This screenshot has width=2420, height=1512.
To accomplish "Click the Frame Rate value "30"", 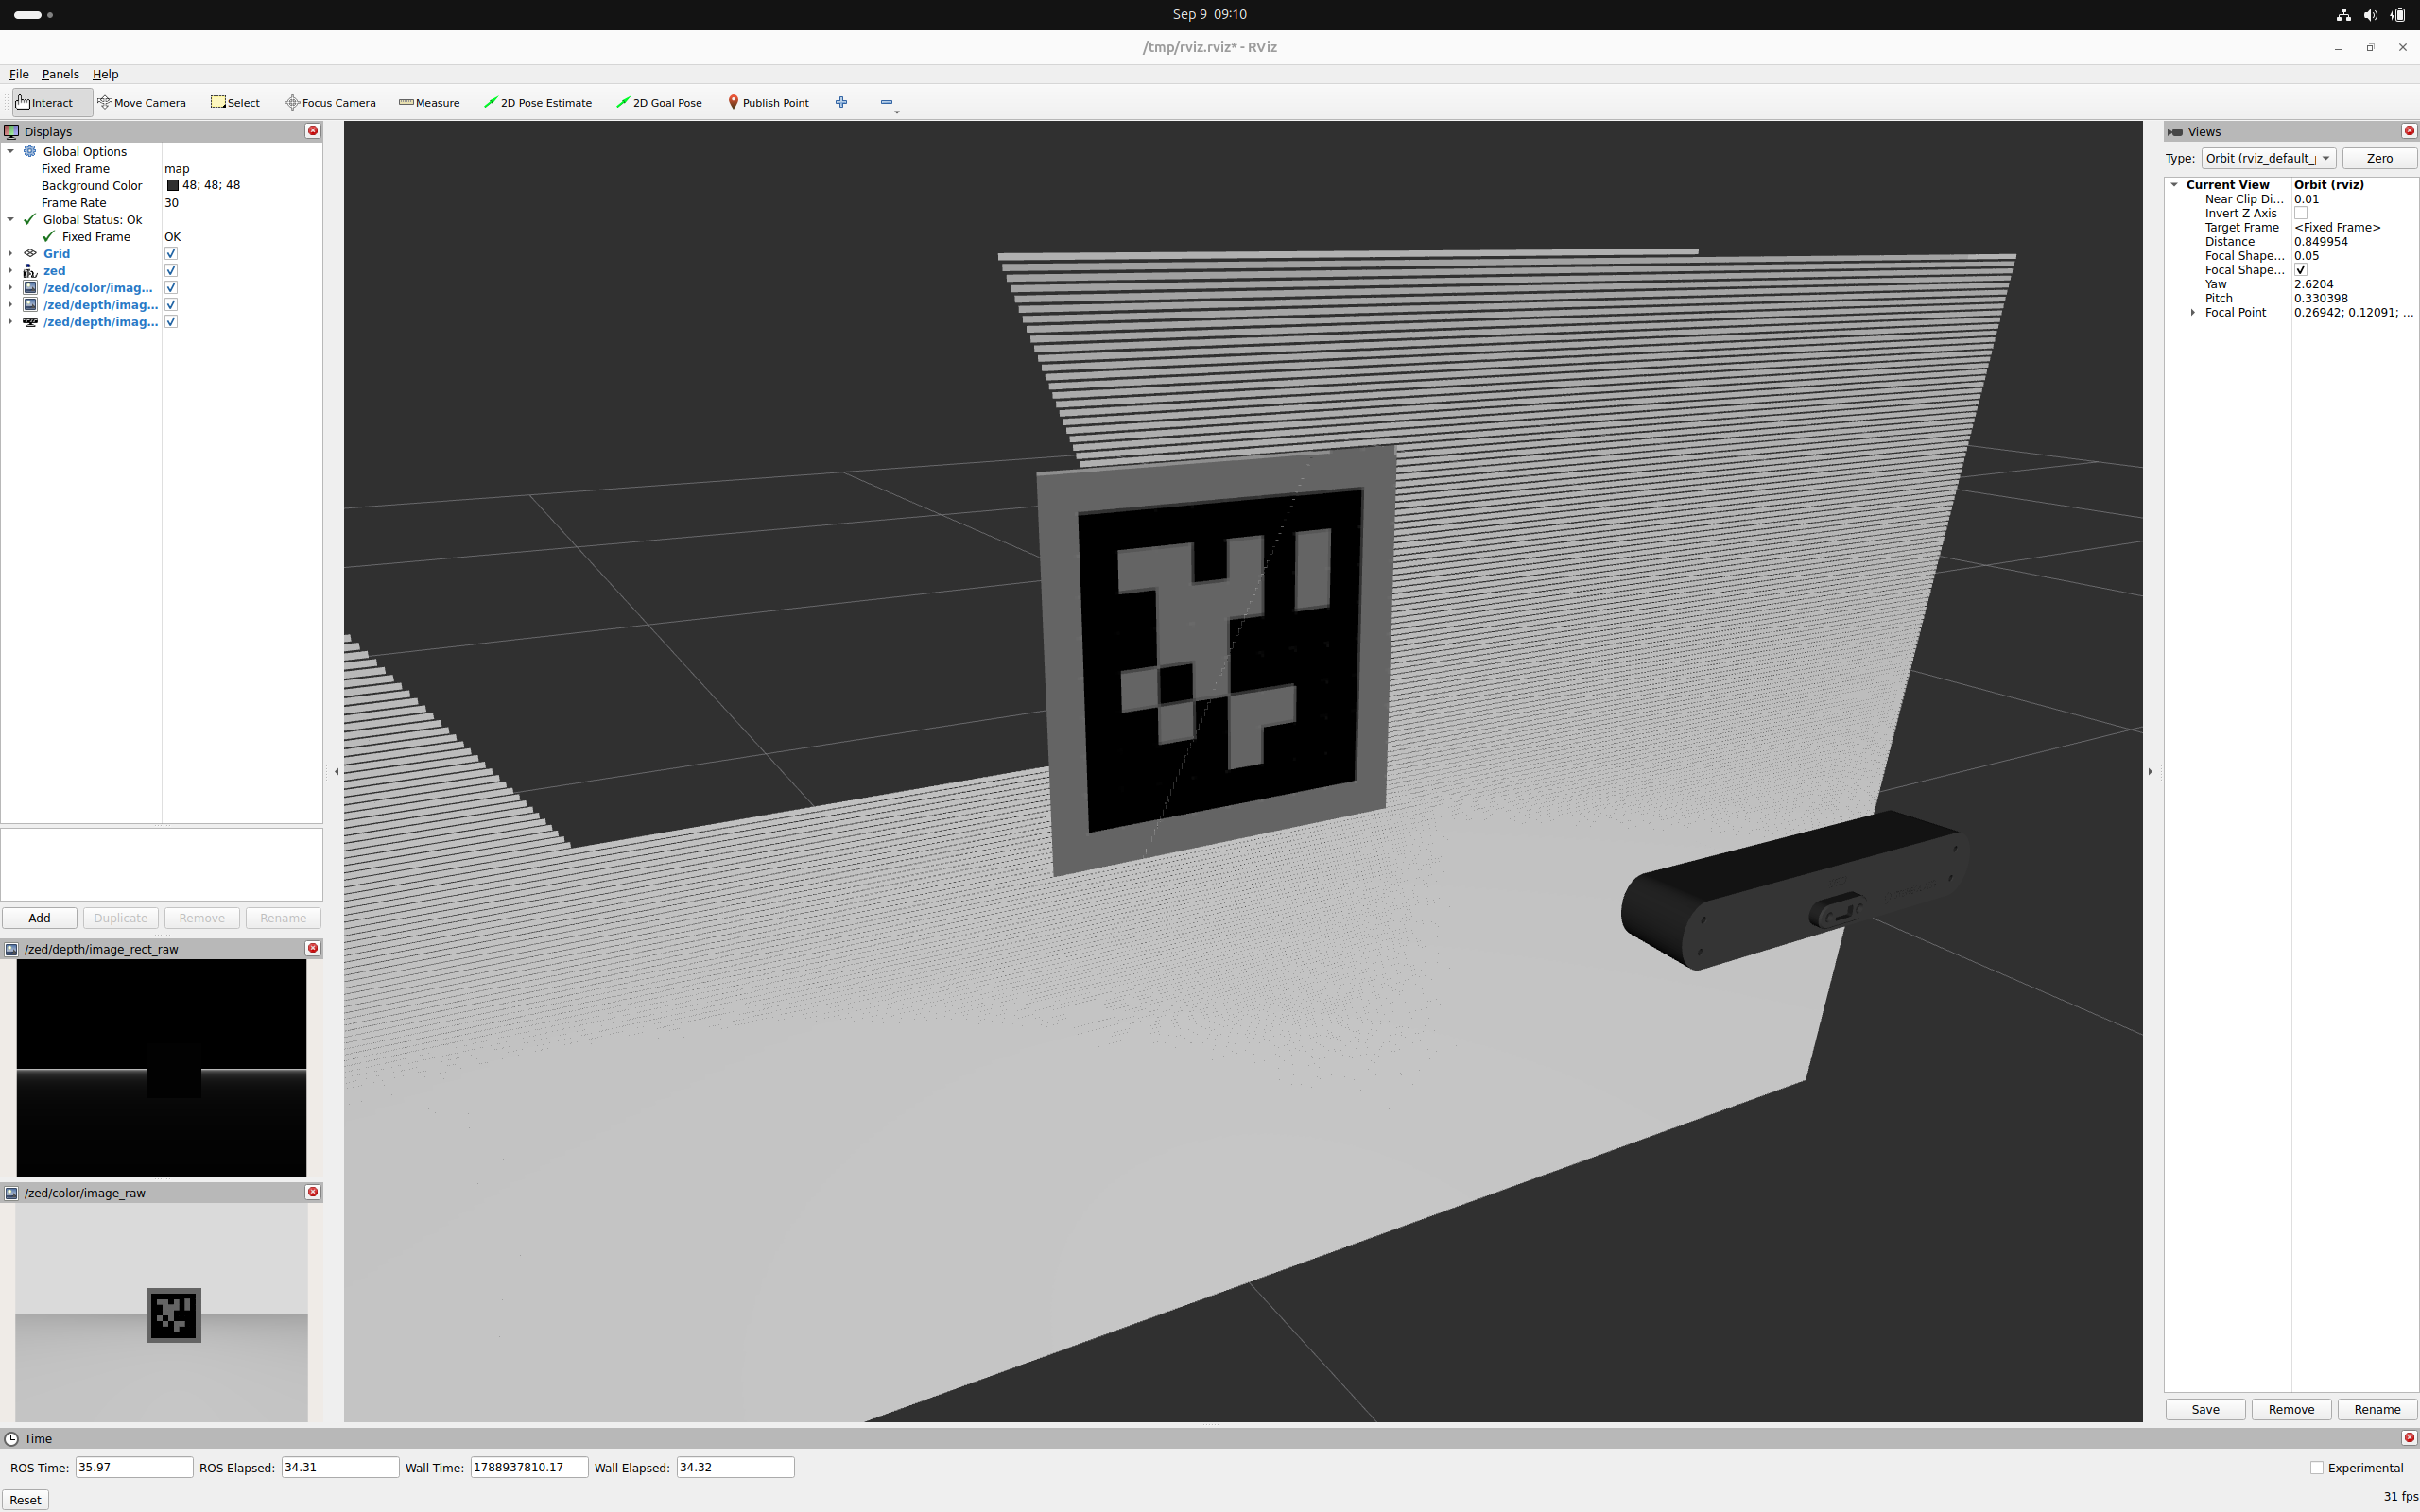I will [171, 202].
